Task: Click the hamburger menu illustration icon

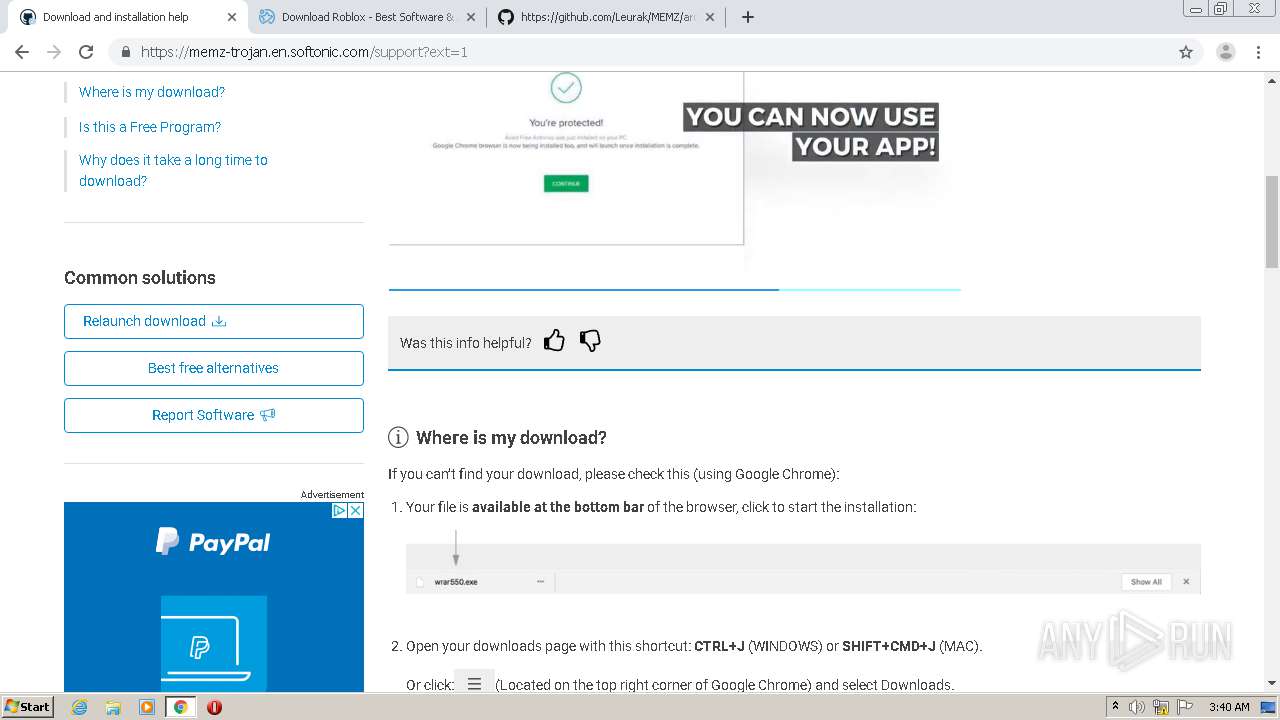Action: tap(474, 684)
